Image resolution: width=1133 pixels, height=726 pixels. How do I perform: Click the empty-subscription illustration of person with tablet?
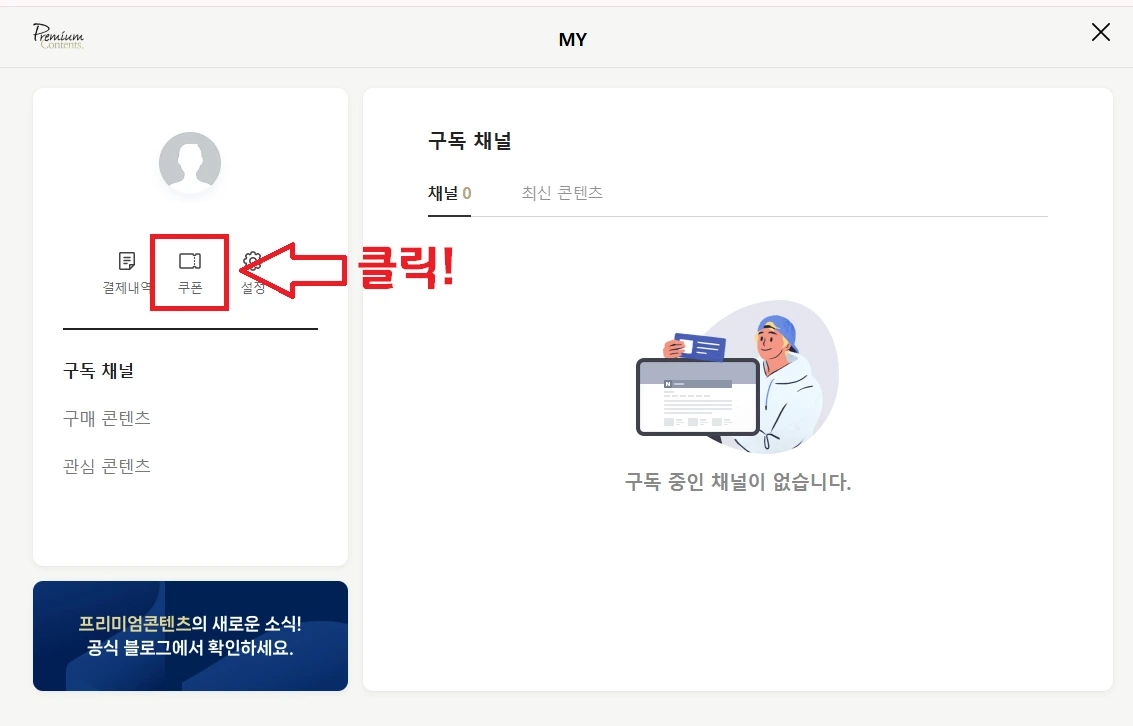[737, 377]
